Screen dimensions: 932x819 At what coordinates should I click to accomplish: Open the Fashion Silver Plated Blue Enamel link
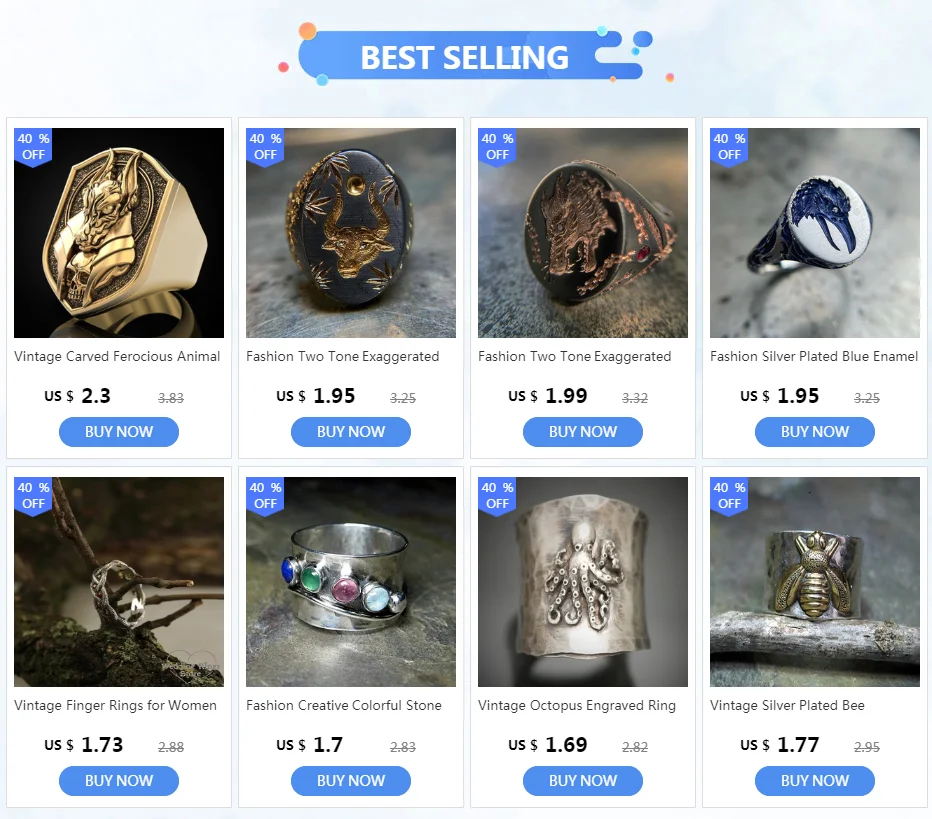point(814,356)
